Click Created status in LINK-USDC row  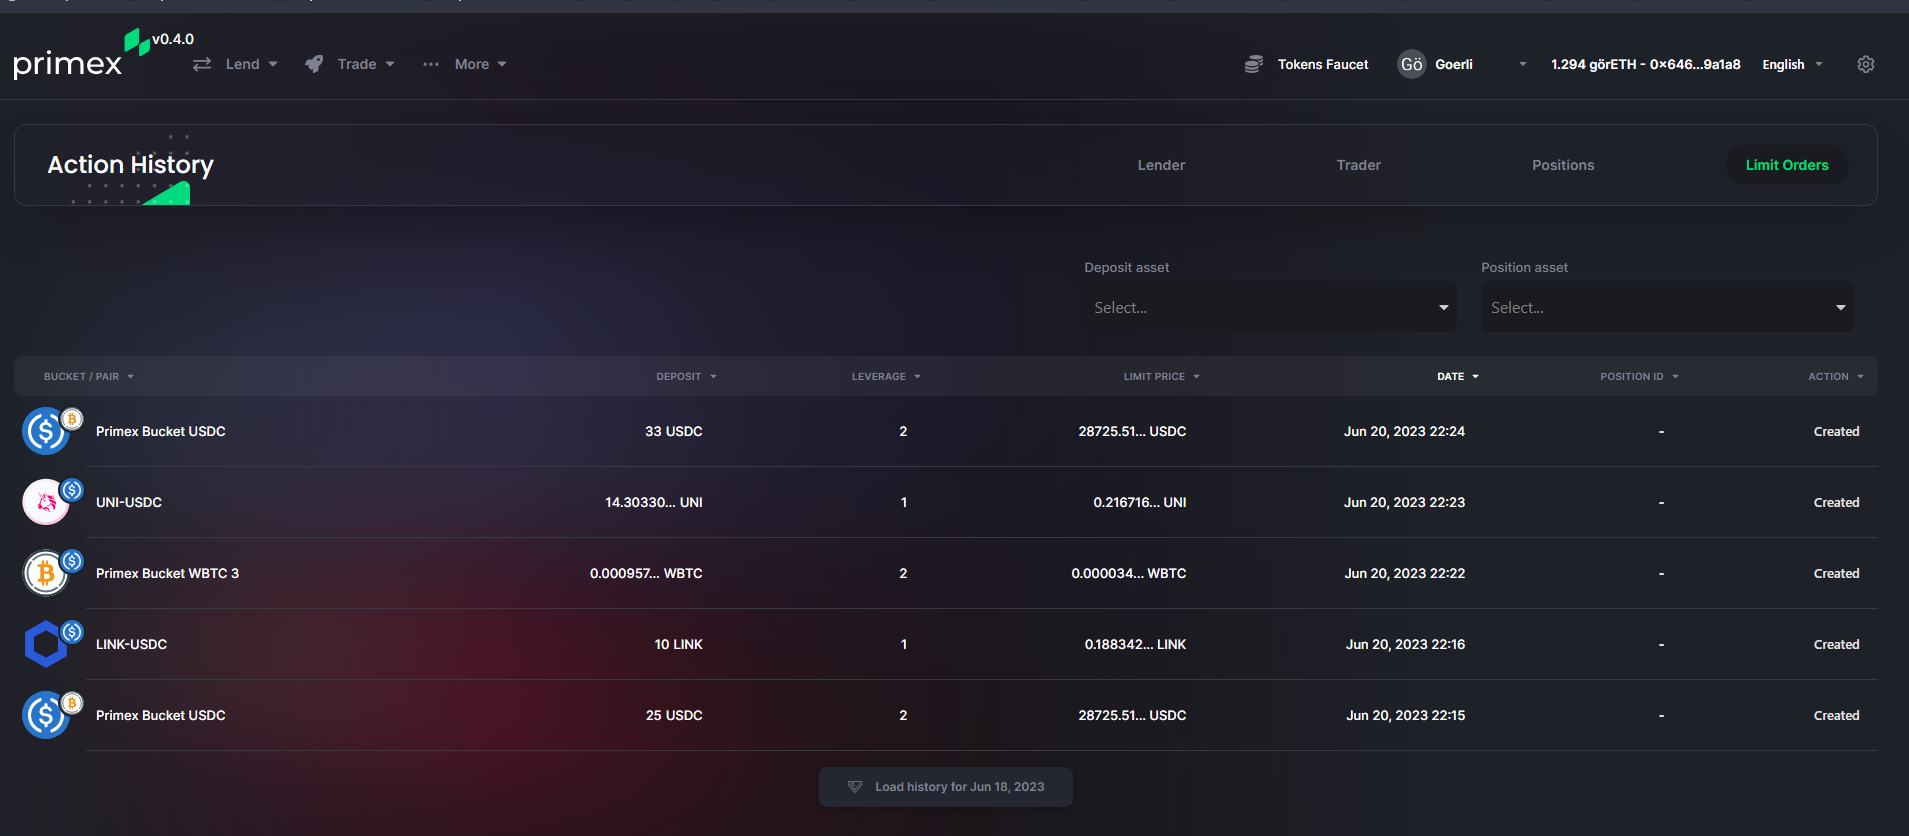point(1836,644)
